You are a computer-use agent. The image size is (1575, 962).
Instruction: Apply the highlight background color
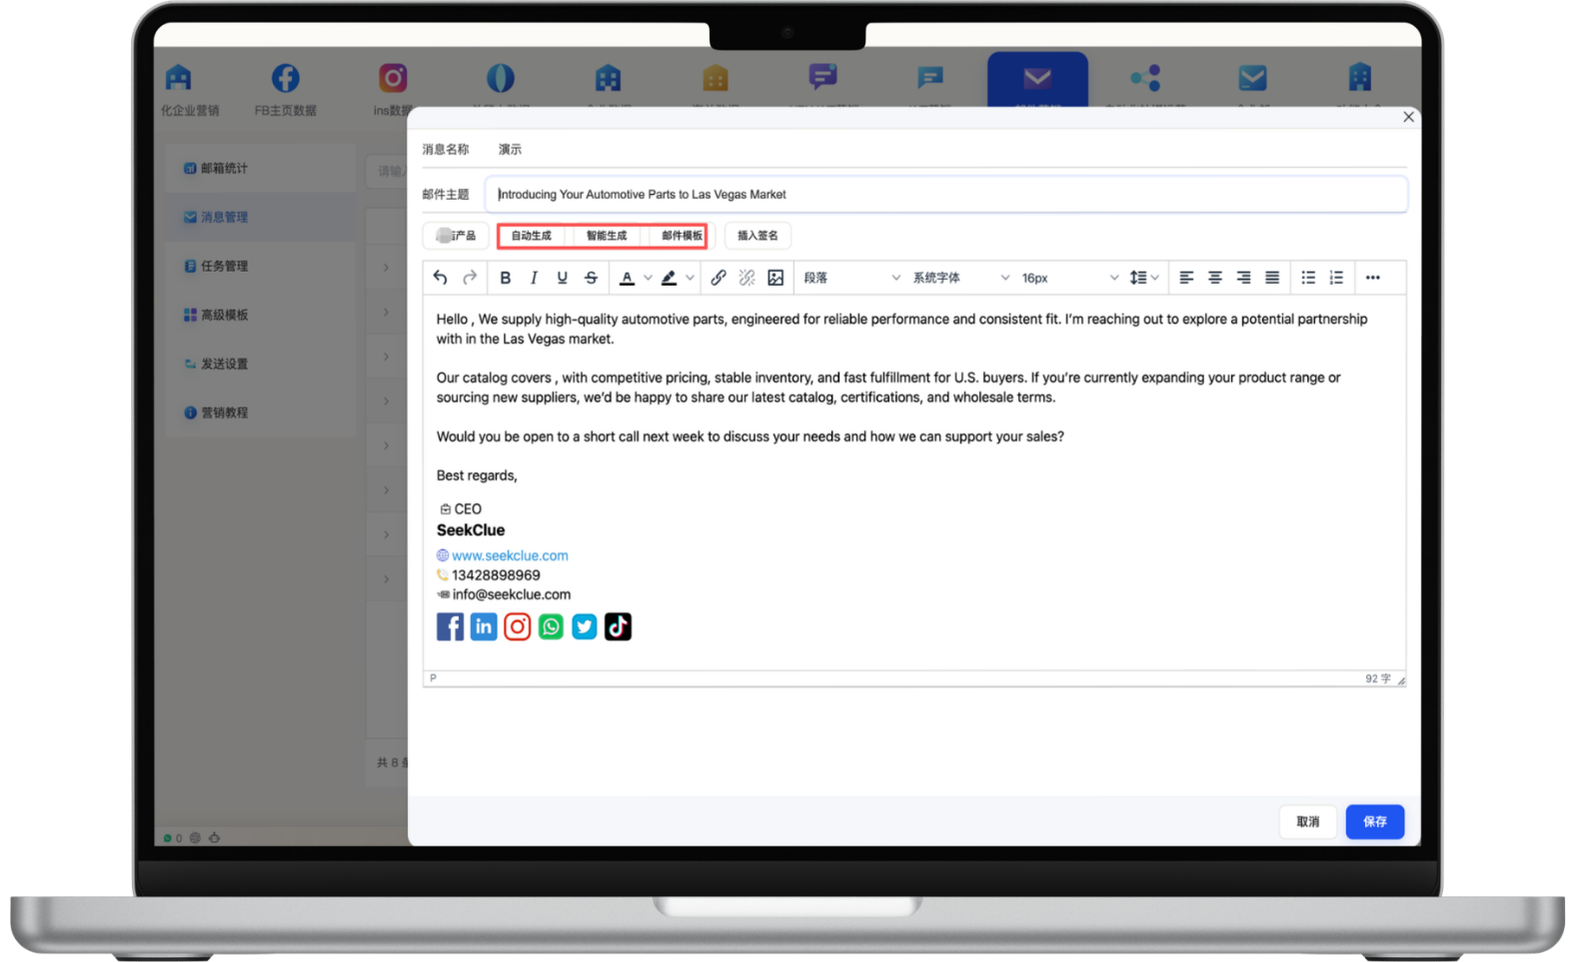669,278
